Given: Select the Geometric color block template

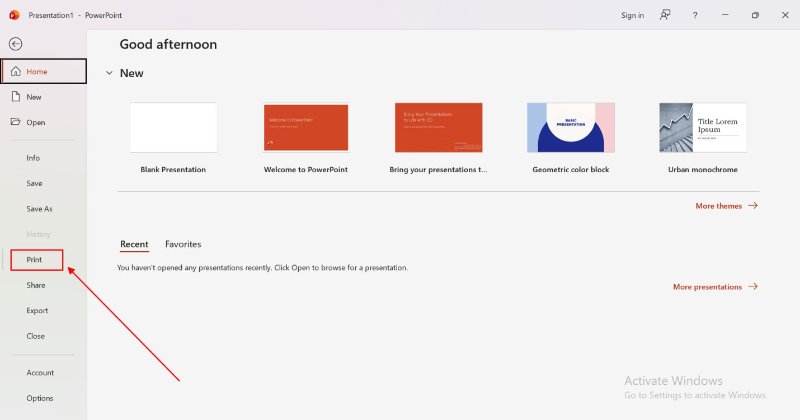Looking at the screenshot, I should 570,128.
